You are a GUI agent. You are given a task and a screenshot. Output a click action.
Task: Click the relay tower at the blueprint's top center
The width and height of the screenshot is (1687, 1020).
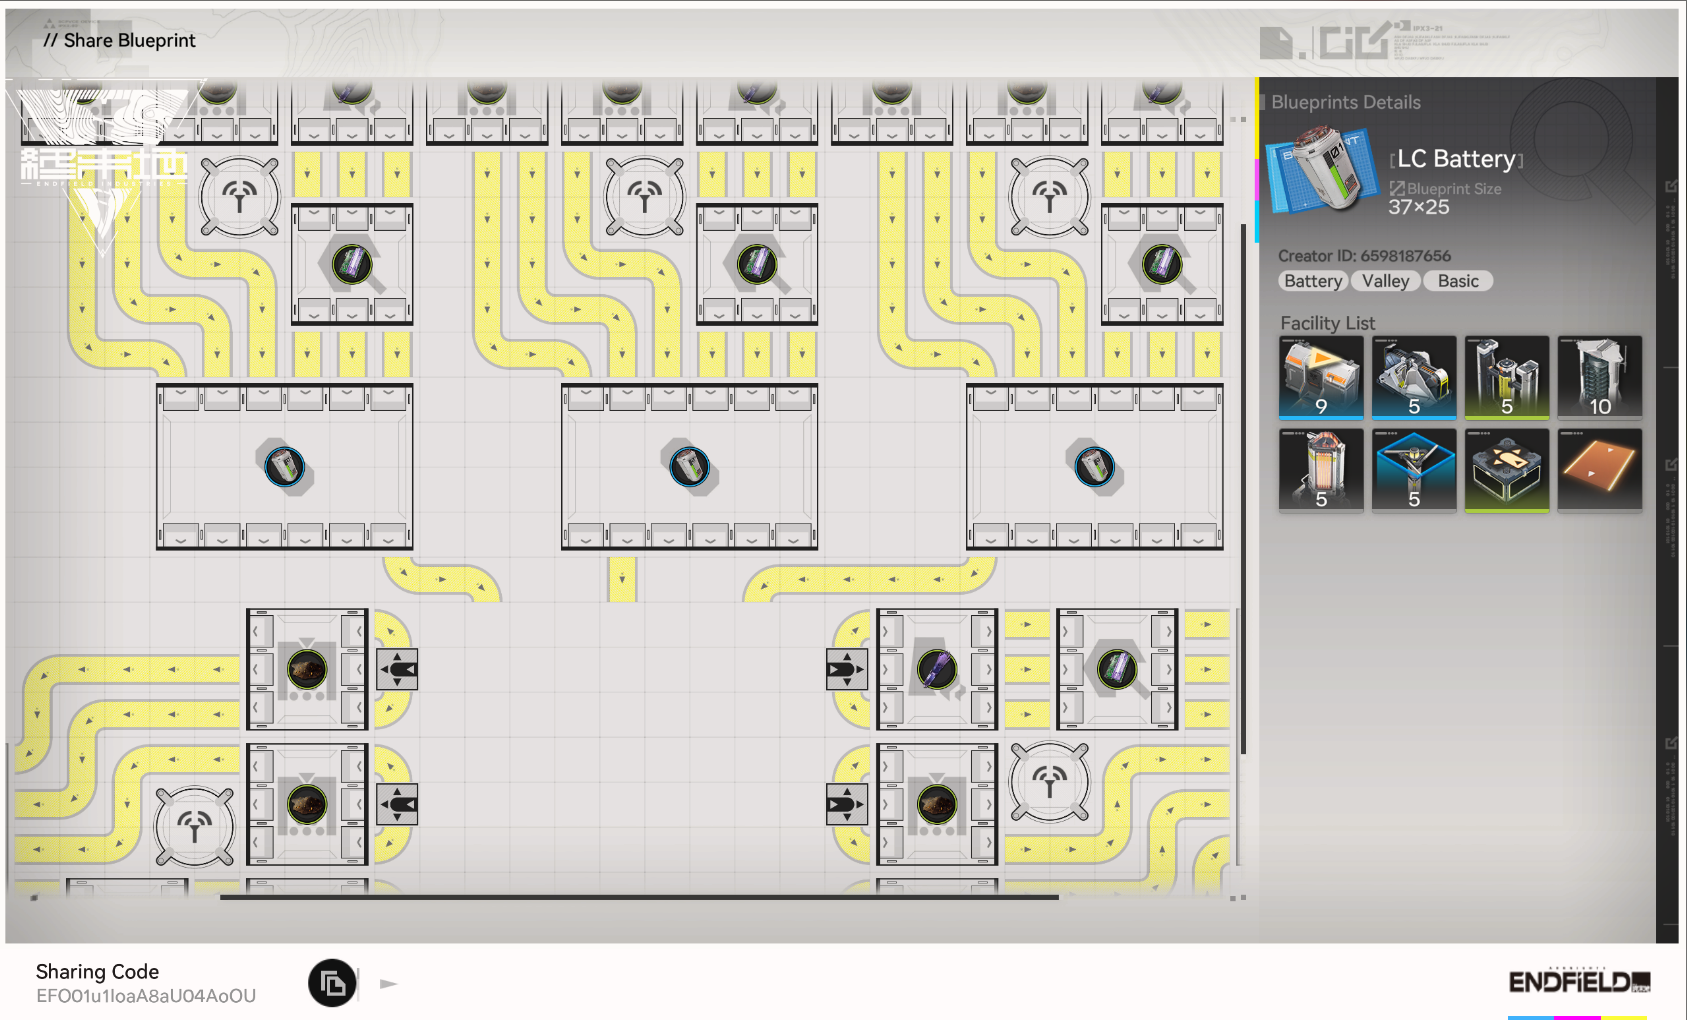tap(645, 195)
